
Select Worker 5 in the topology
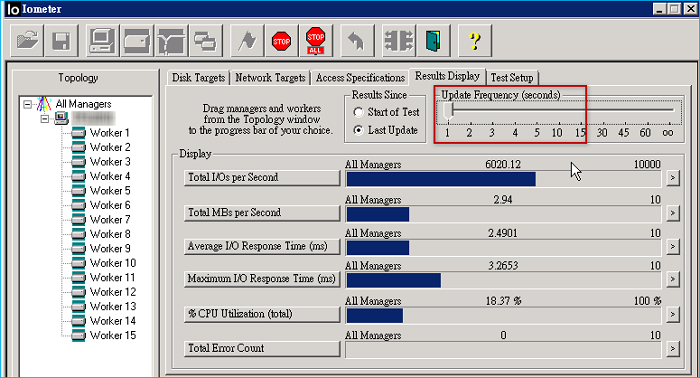pos(110,191)
